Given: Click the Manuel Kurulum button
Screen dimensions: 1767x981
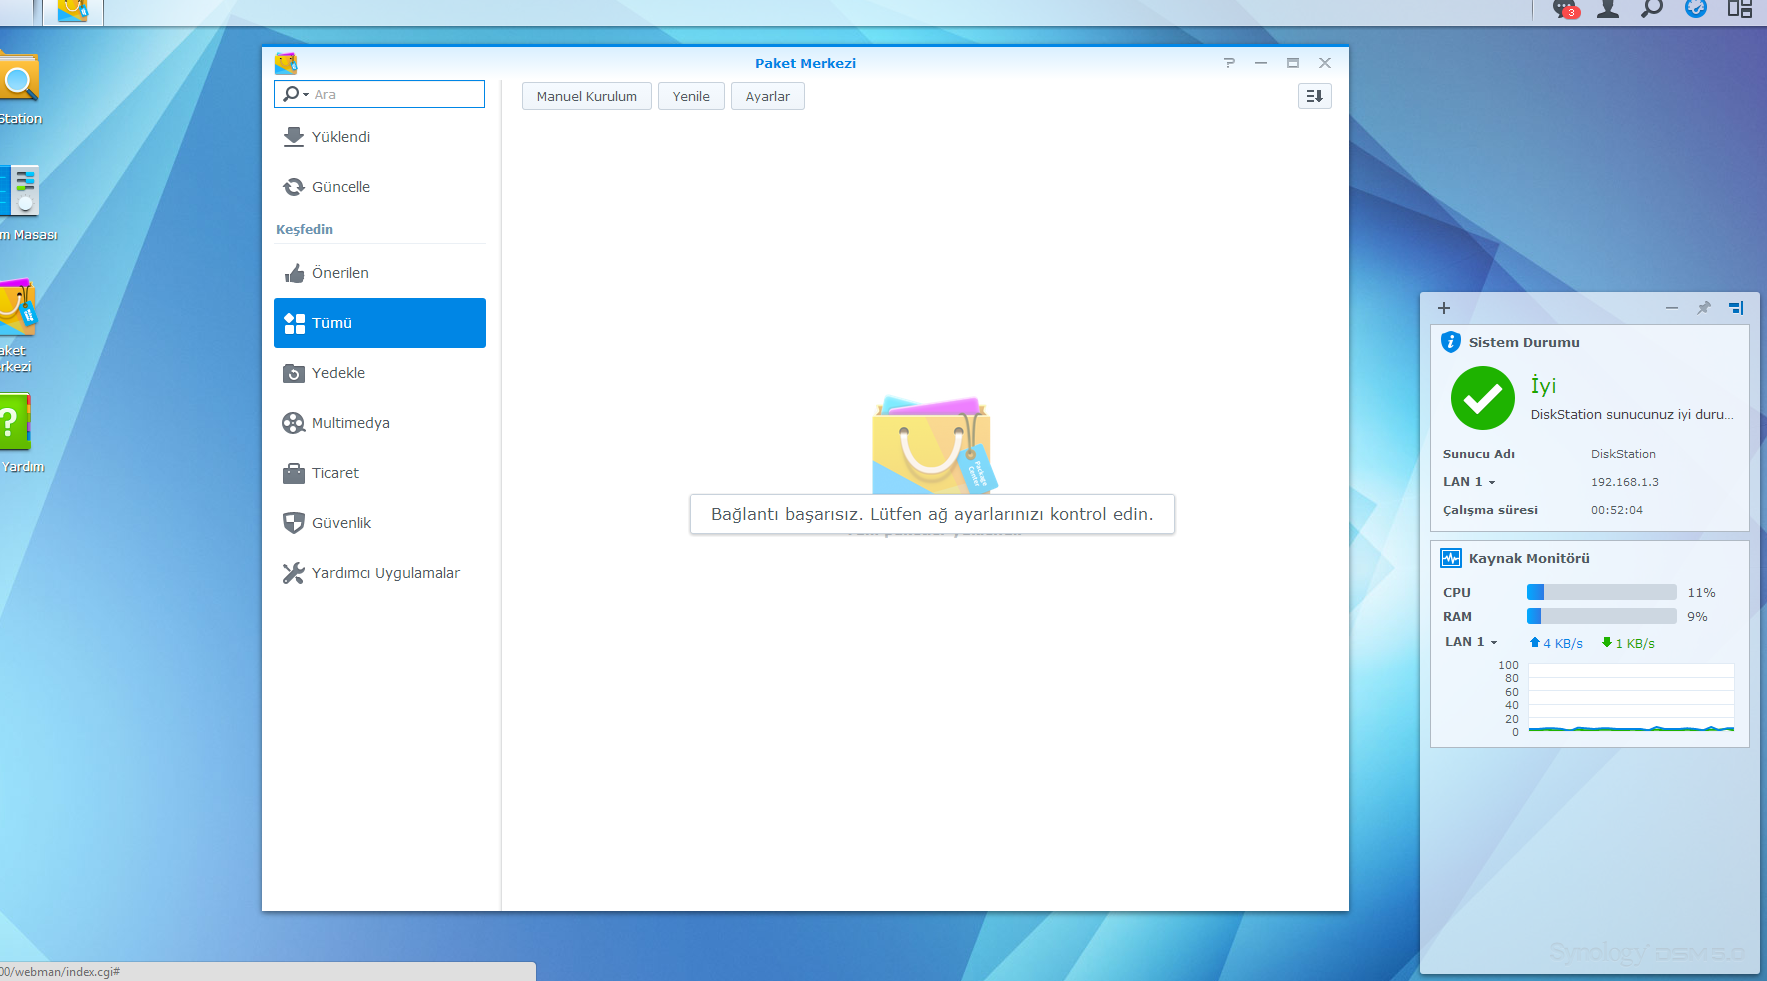Looking at the screenshot, I should pos(586,96).
